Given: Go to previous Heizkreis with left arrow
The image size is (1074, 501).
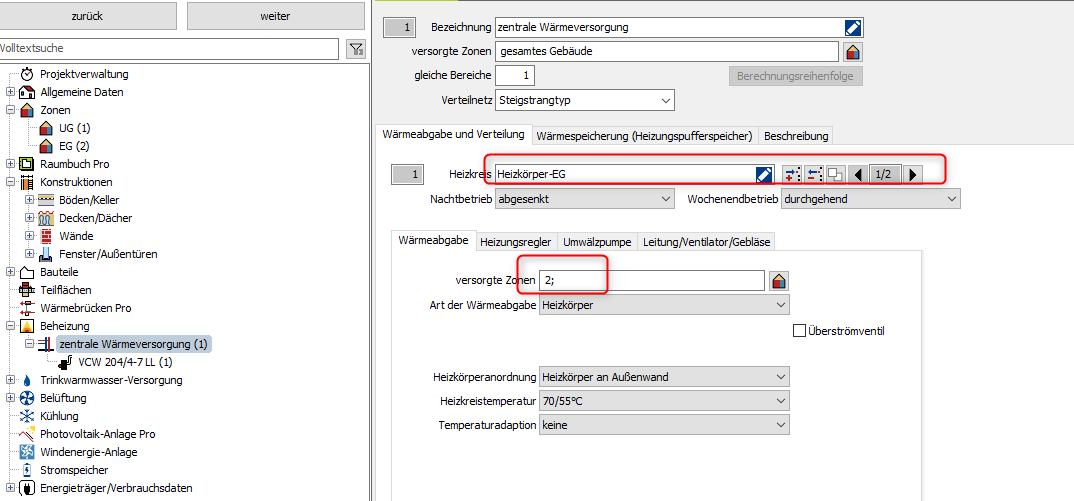Looking at the screenshot, I should point(858,175).
